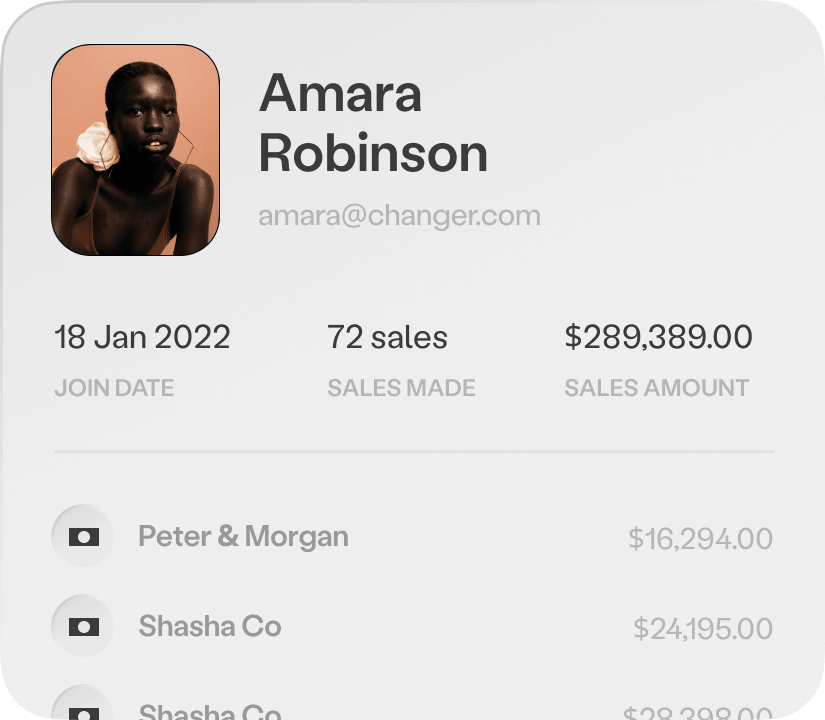Screen dimensions: 825x720
Task: Select the Amara Robinson name heading
Action: tap(373, 123)
